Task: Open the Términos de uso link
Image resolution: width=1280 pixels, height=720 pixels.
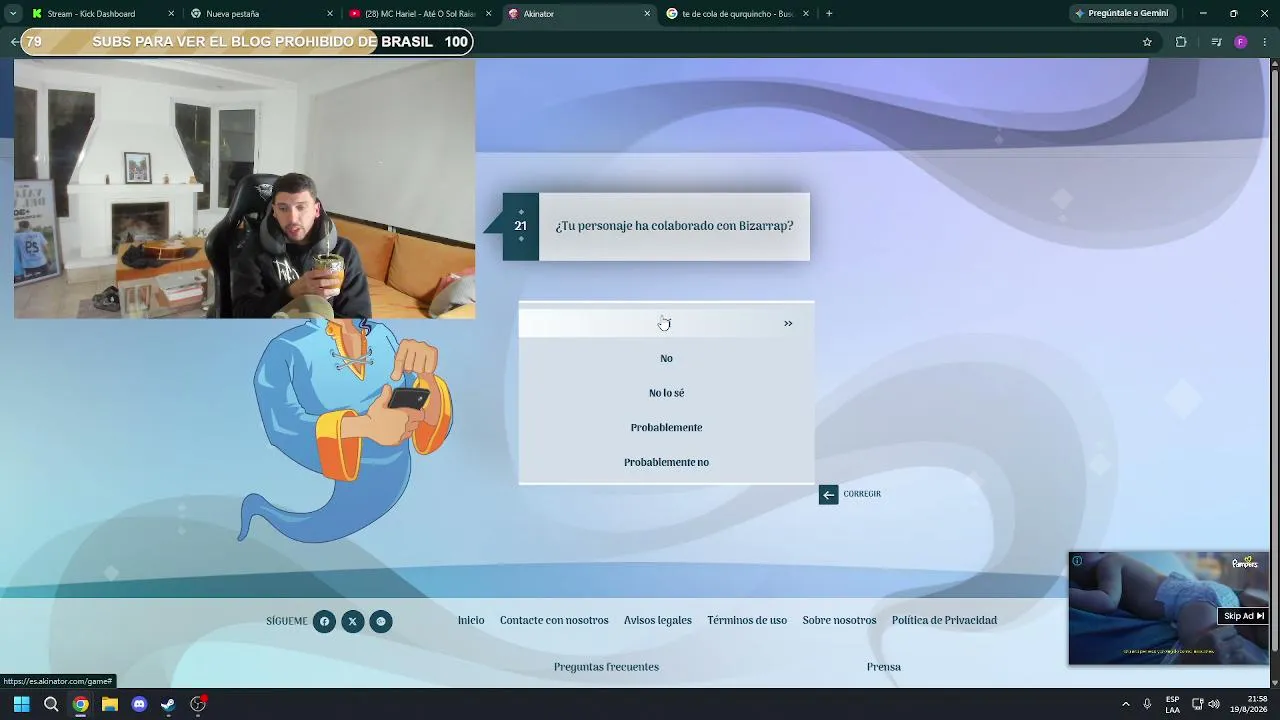Action: tap(747, 621)
